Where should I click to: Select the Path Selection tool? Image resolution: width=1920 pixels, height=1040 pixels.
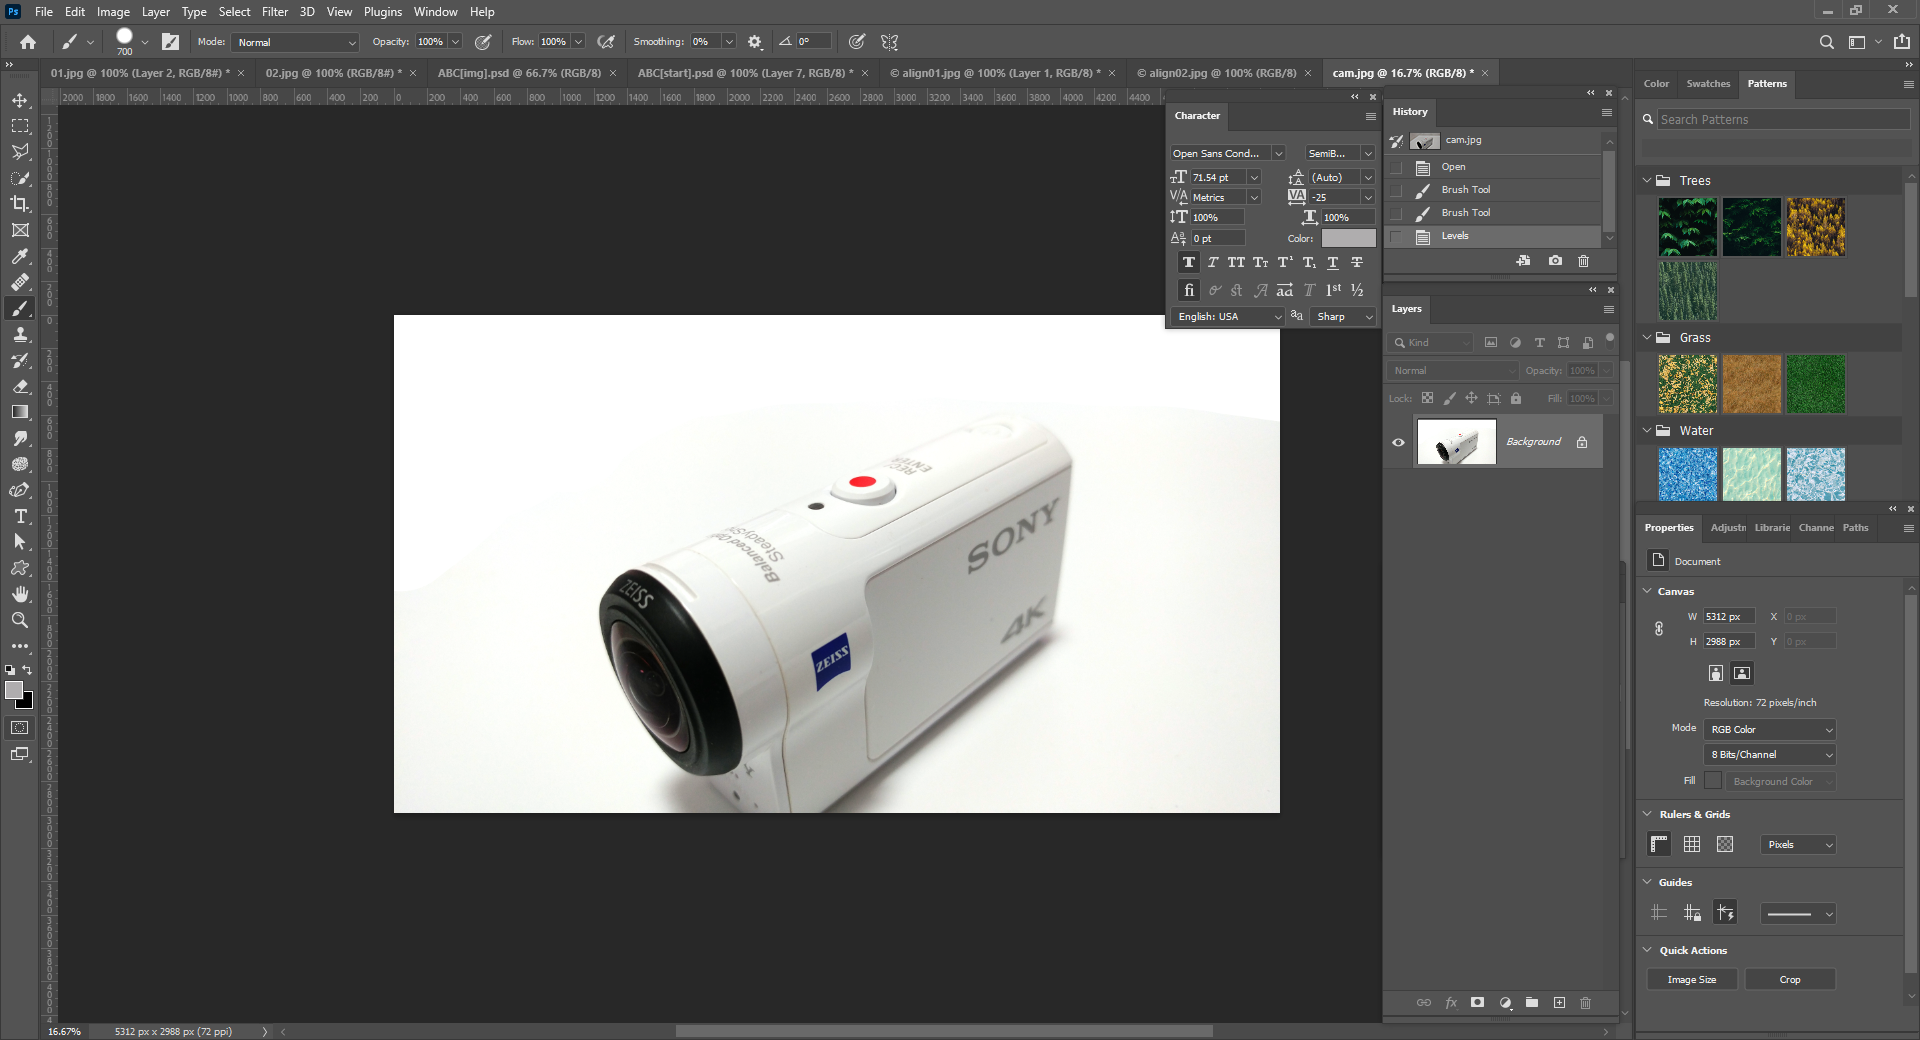(20, 542)
